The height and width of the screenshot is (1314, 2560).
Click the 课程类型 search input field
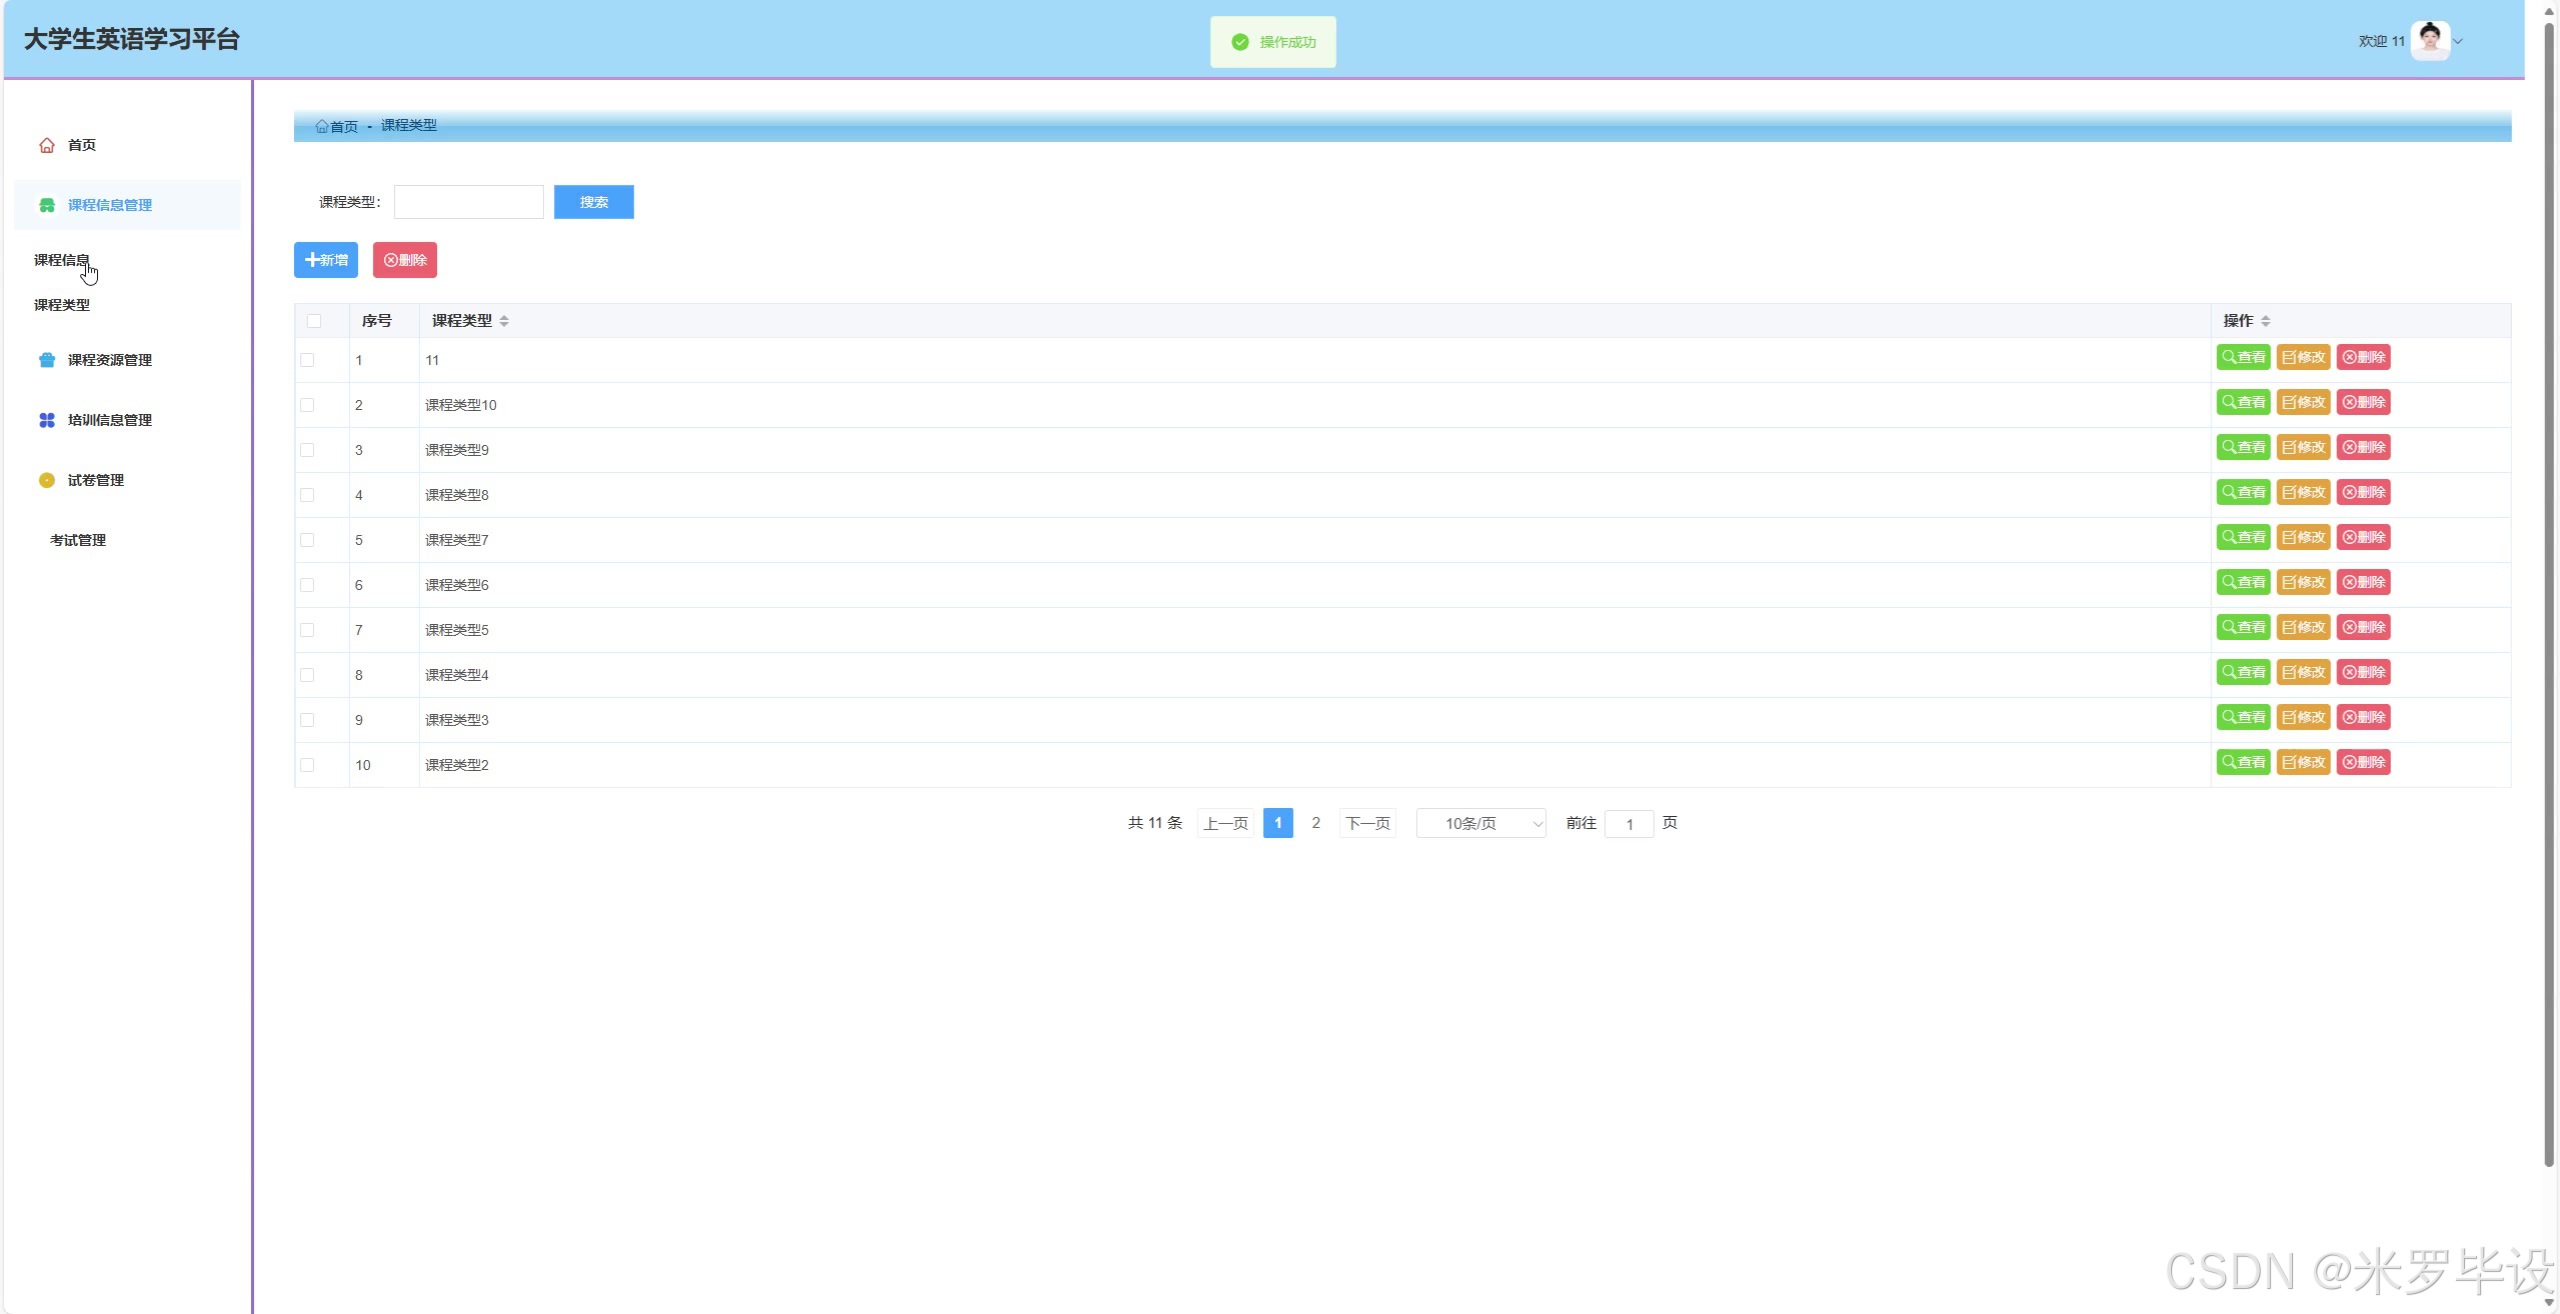click(x=469, y=202)
